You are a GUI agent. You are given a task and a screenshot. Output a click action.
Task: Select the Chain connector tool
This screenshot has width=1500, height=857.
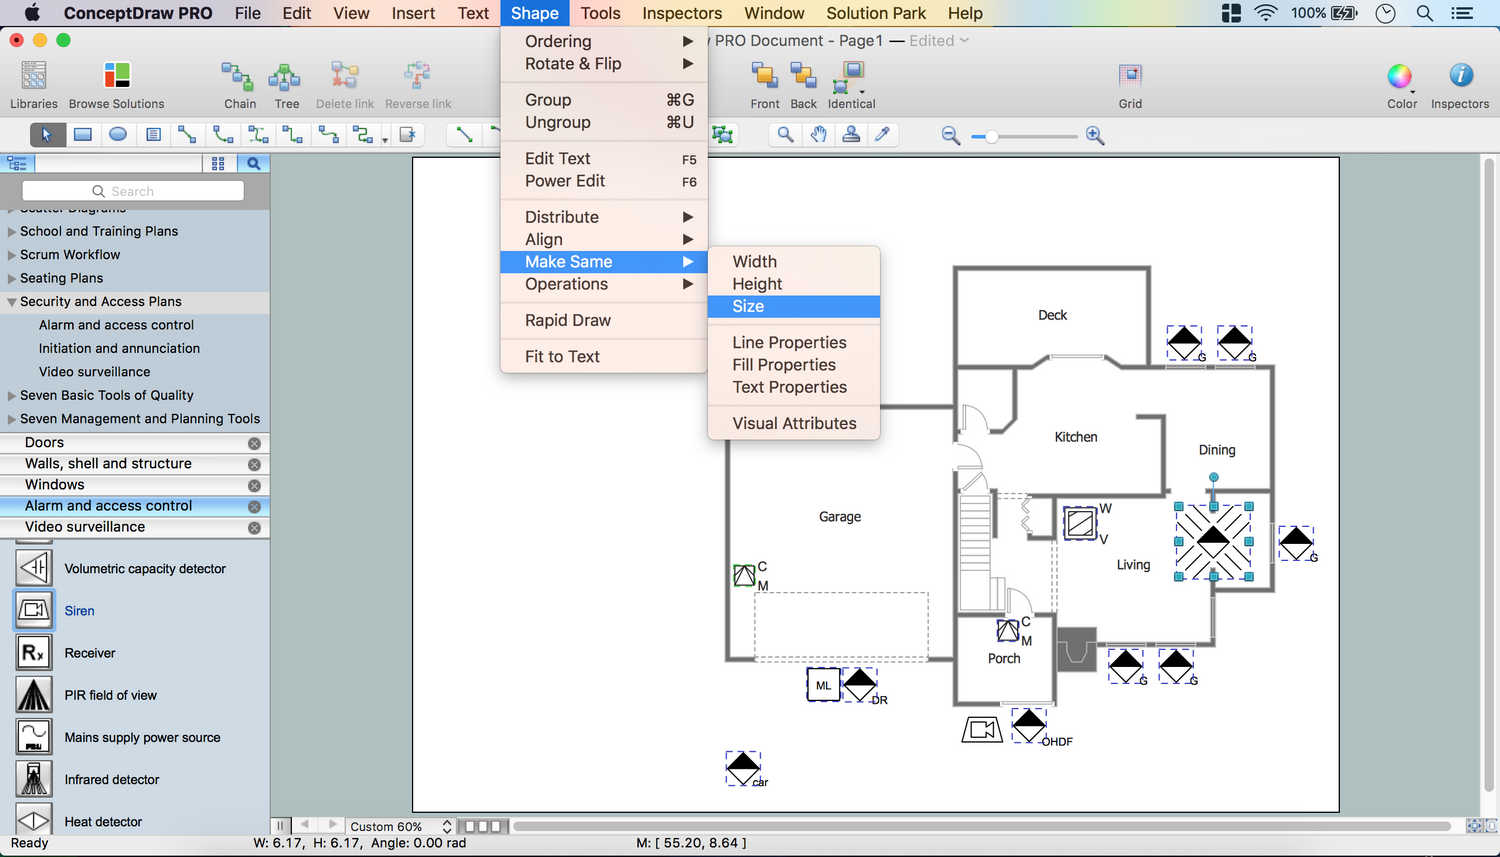[238, 77]
